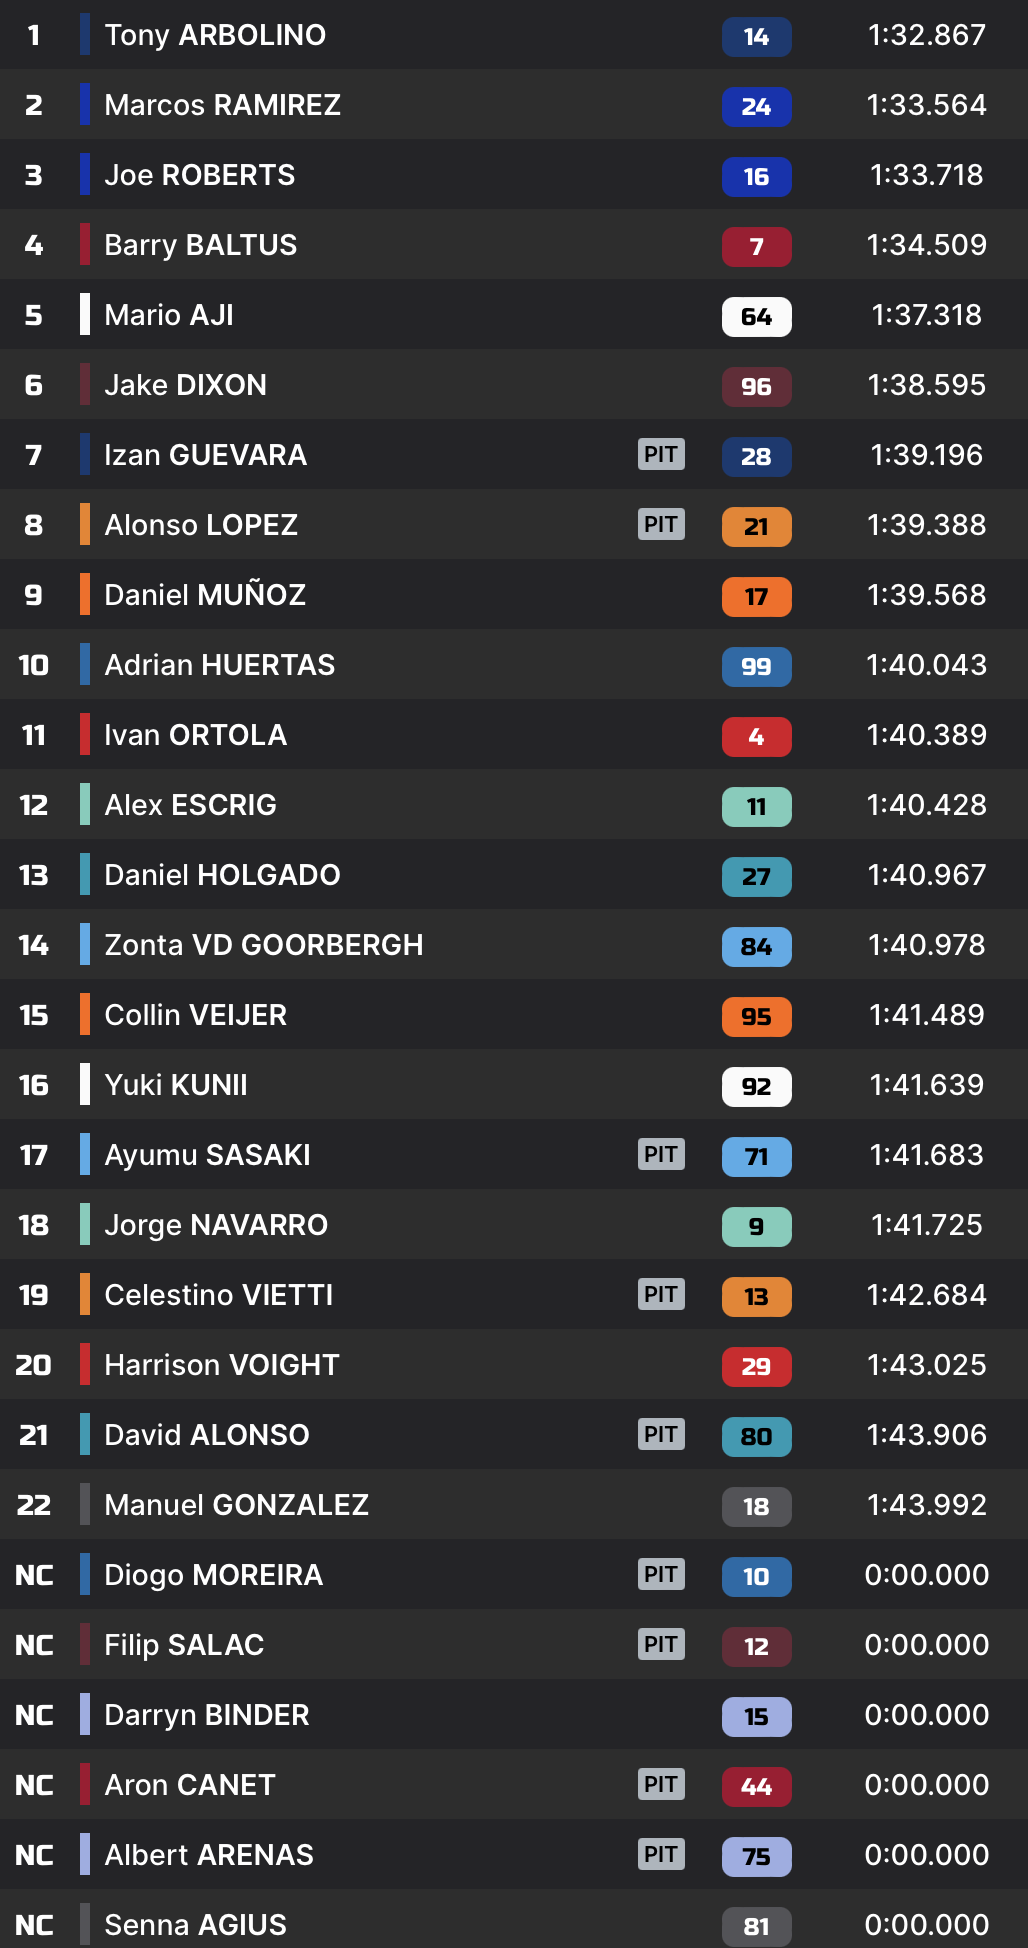Image resolution: width=1028 pixels, height=1948 pixels.
Task: Click Senna Agius's rider name
Action: [x=195, y=1925]
